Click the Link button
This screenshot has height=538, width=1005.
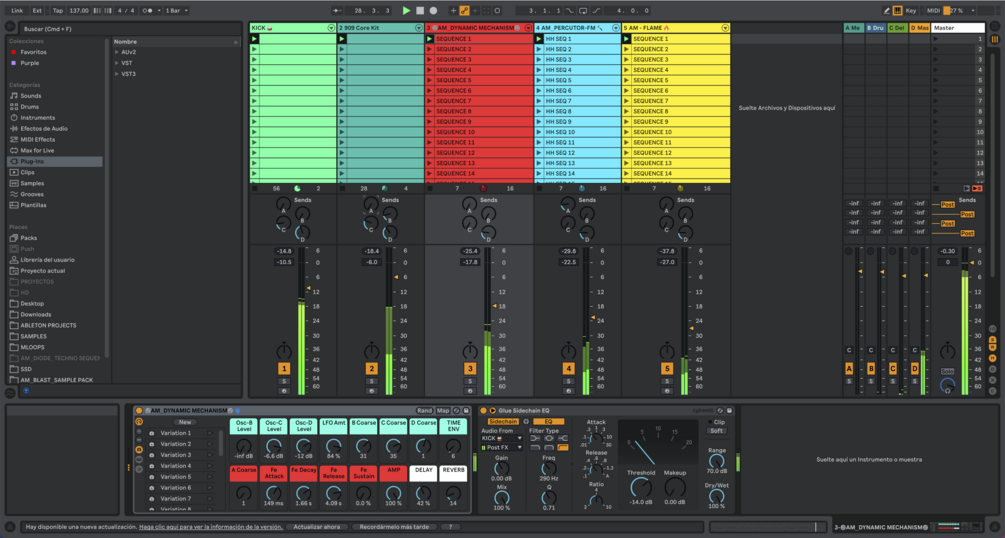point(17,10)
